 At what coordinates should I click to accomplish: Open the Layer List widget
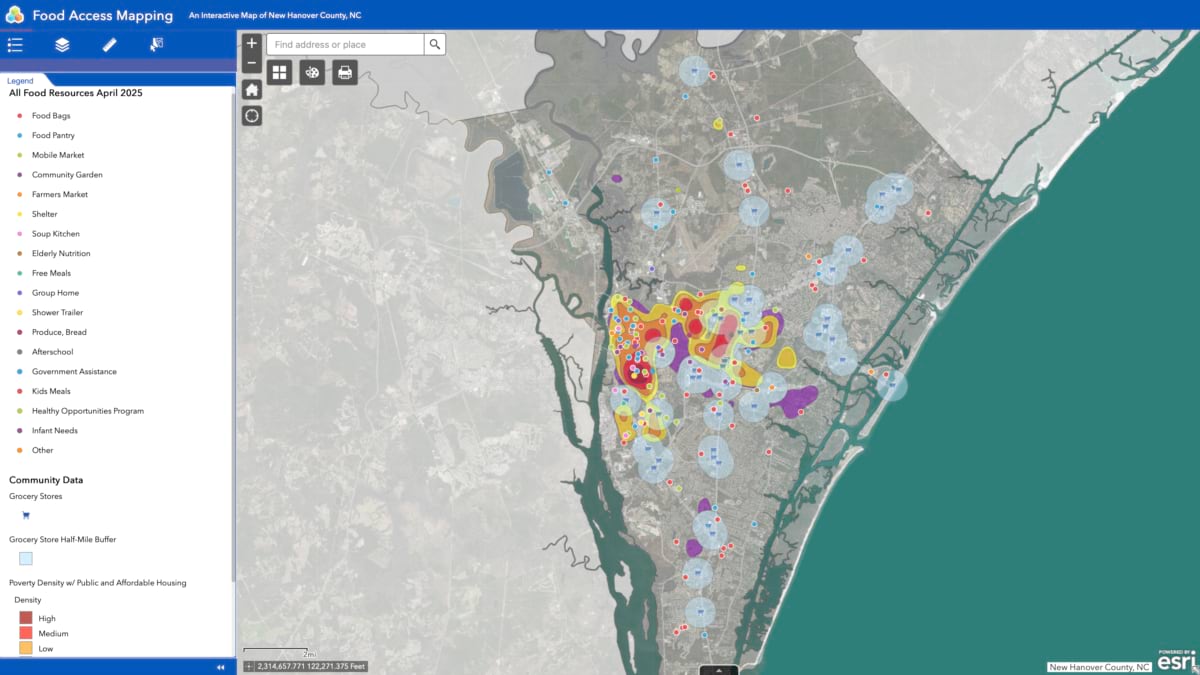62,45
